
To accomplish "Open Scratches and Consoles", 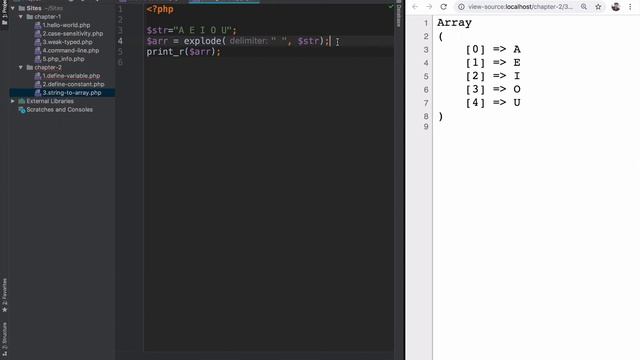I will tap(59, 109).
